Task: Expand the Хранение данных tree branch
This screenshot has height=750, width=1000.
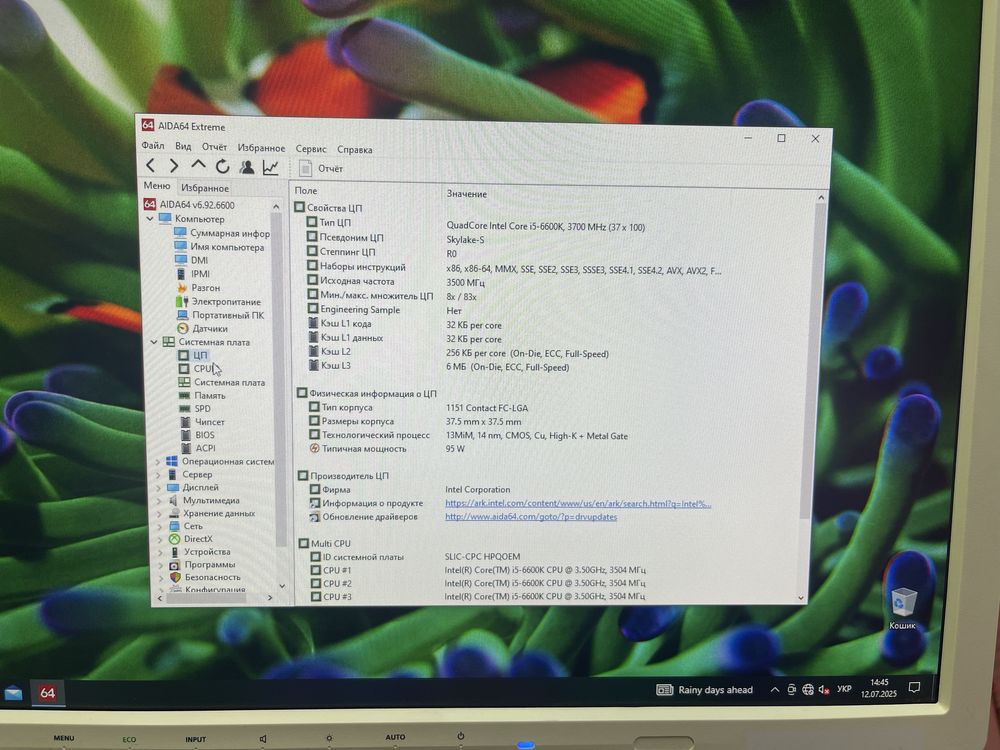Action: 159,513
